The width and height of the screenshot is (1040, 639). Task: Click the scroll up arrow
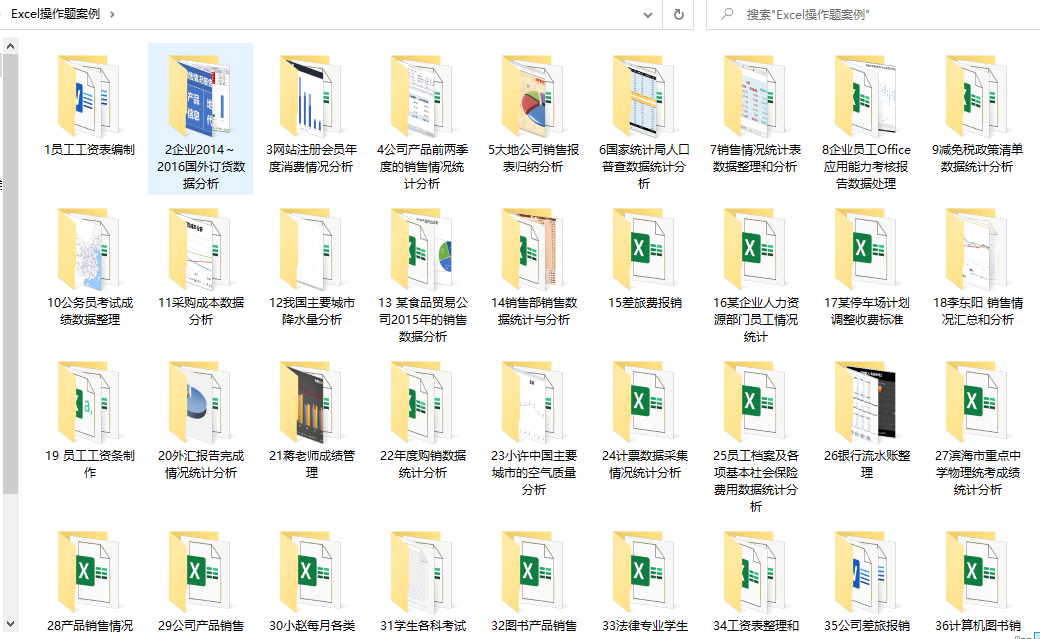(x=10, y=46)
